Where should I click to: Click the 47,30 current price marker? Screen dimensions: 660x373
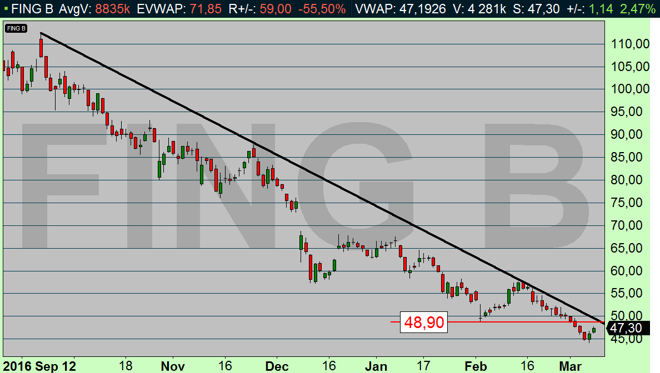coord(628,328)
